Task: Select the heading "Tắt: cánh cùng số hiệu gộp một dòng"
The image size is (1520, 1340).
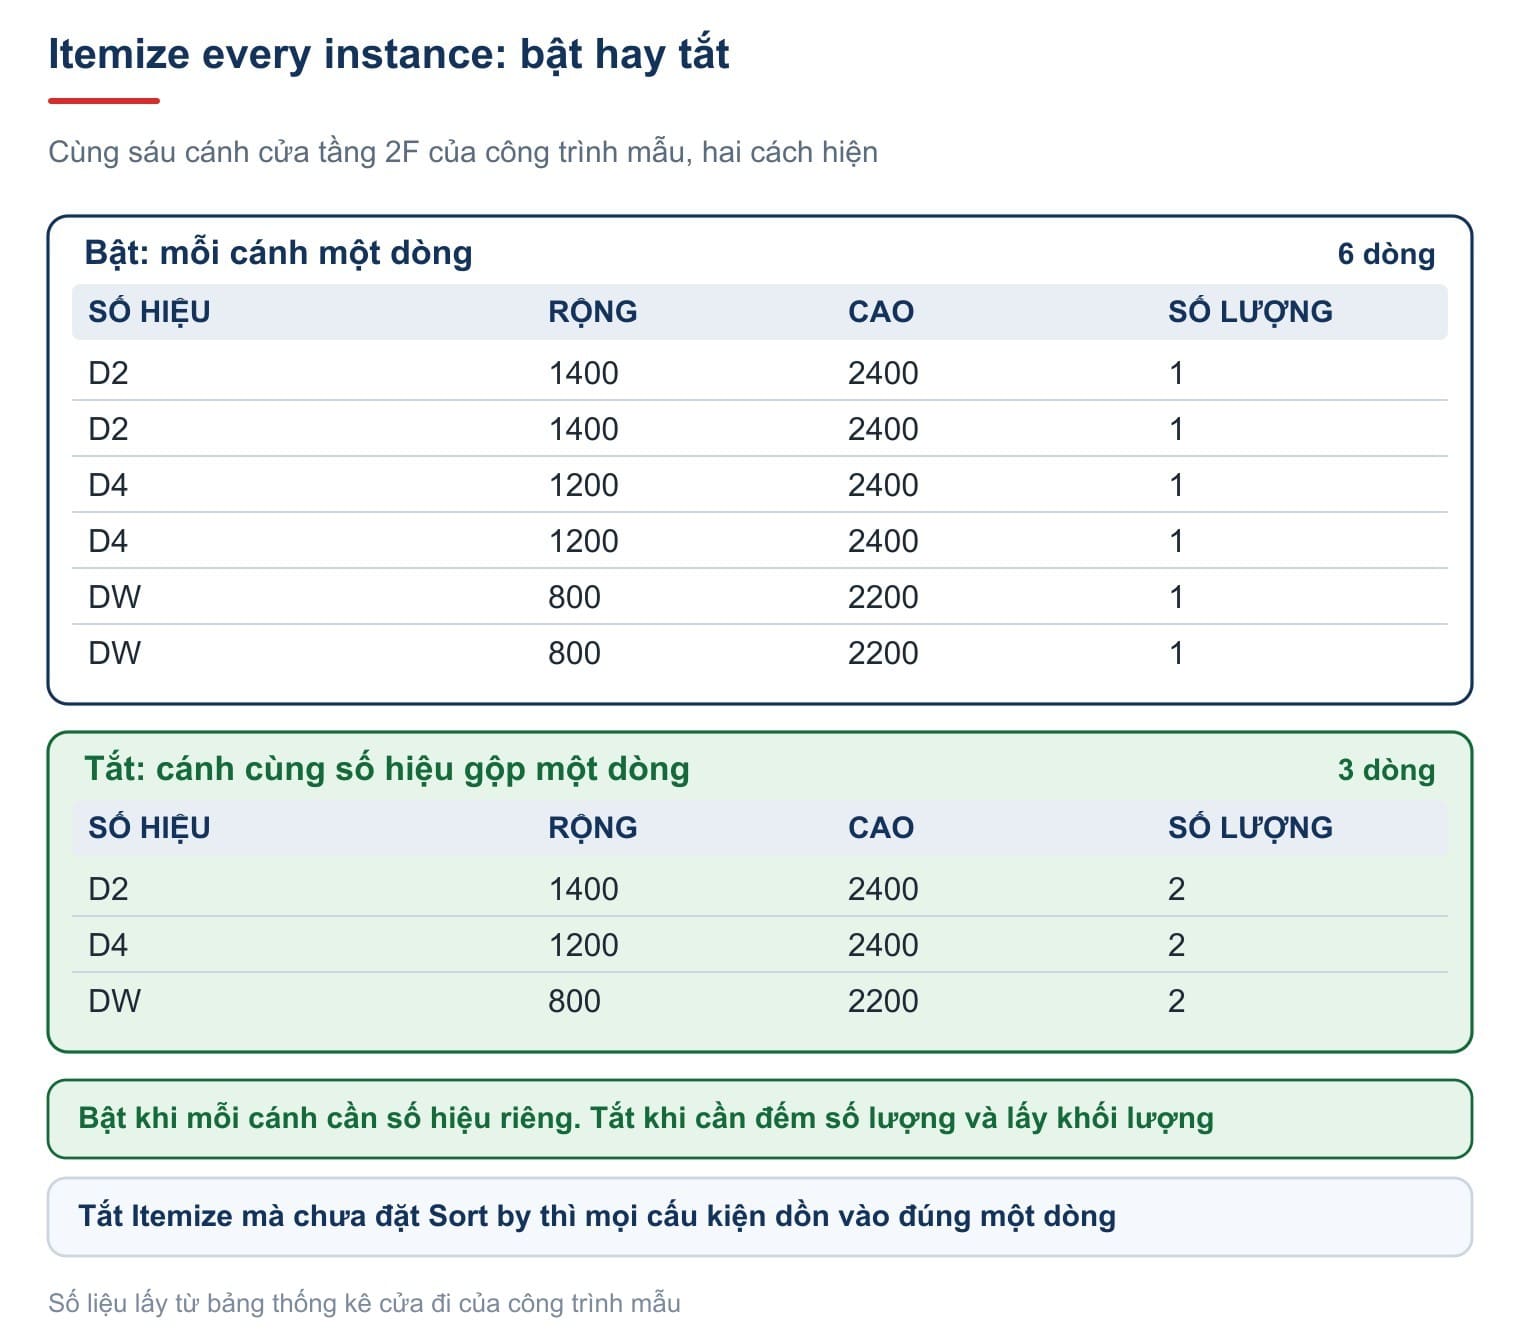Action: click(387, 769)
